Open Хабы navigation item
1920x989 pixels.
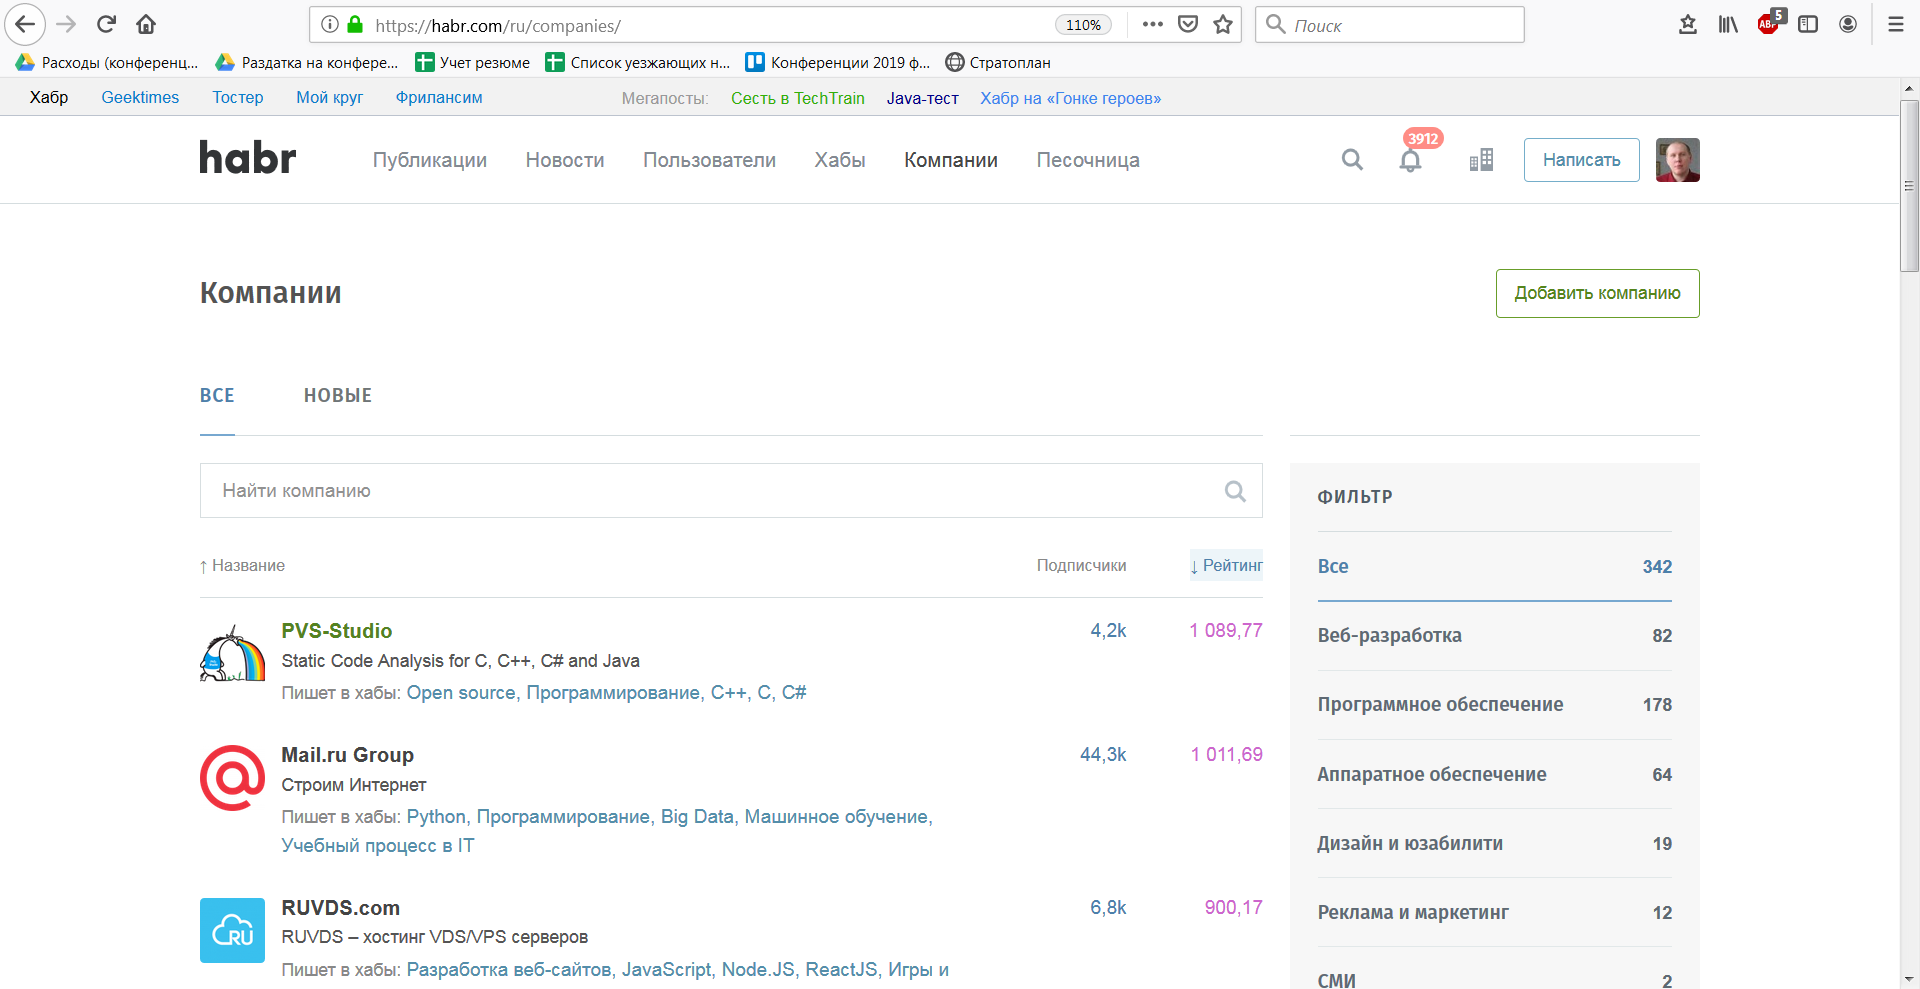840,160
